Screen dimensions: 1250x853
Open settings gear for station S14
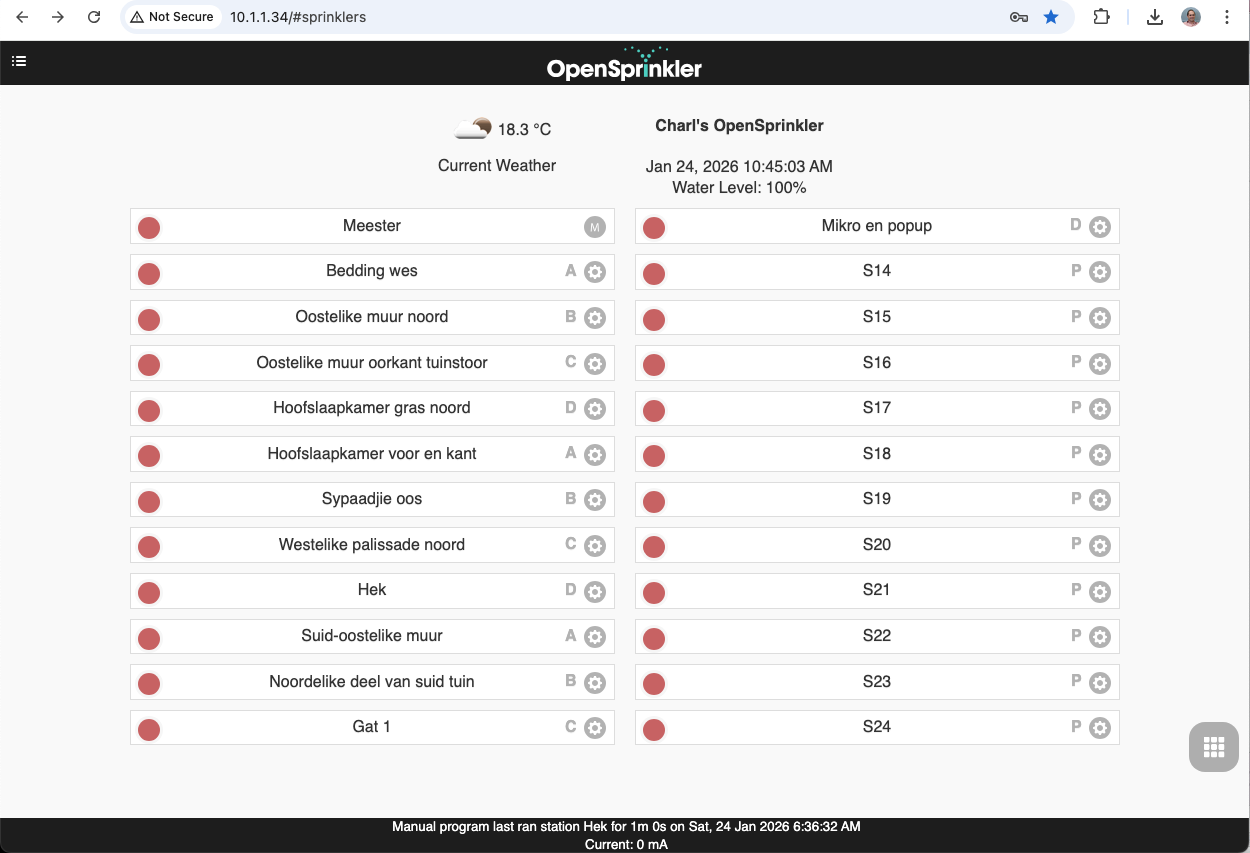pyautogui.click(x=1100, y=272)
